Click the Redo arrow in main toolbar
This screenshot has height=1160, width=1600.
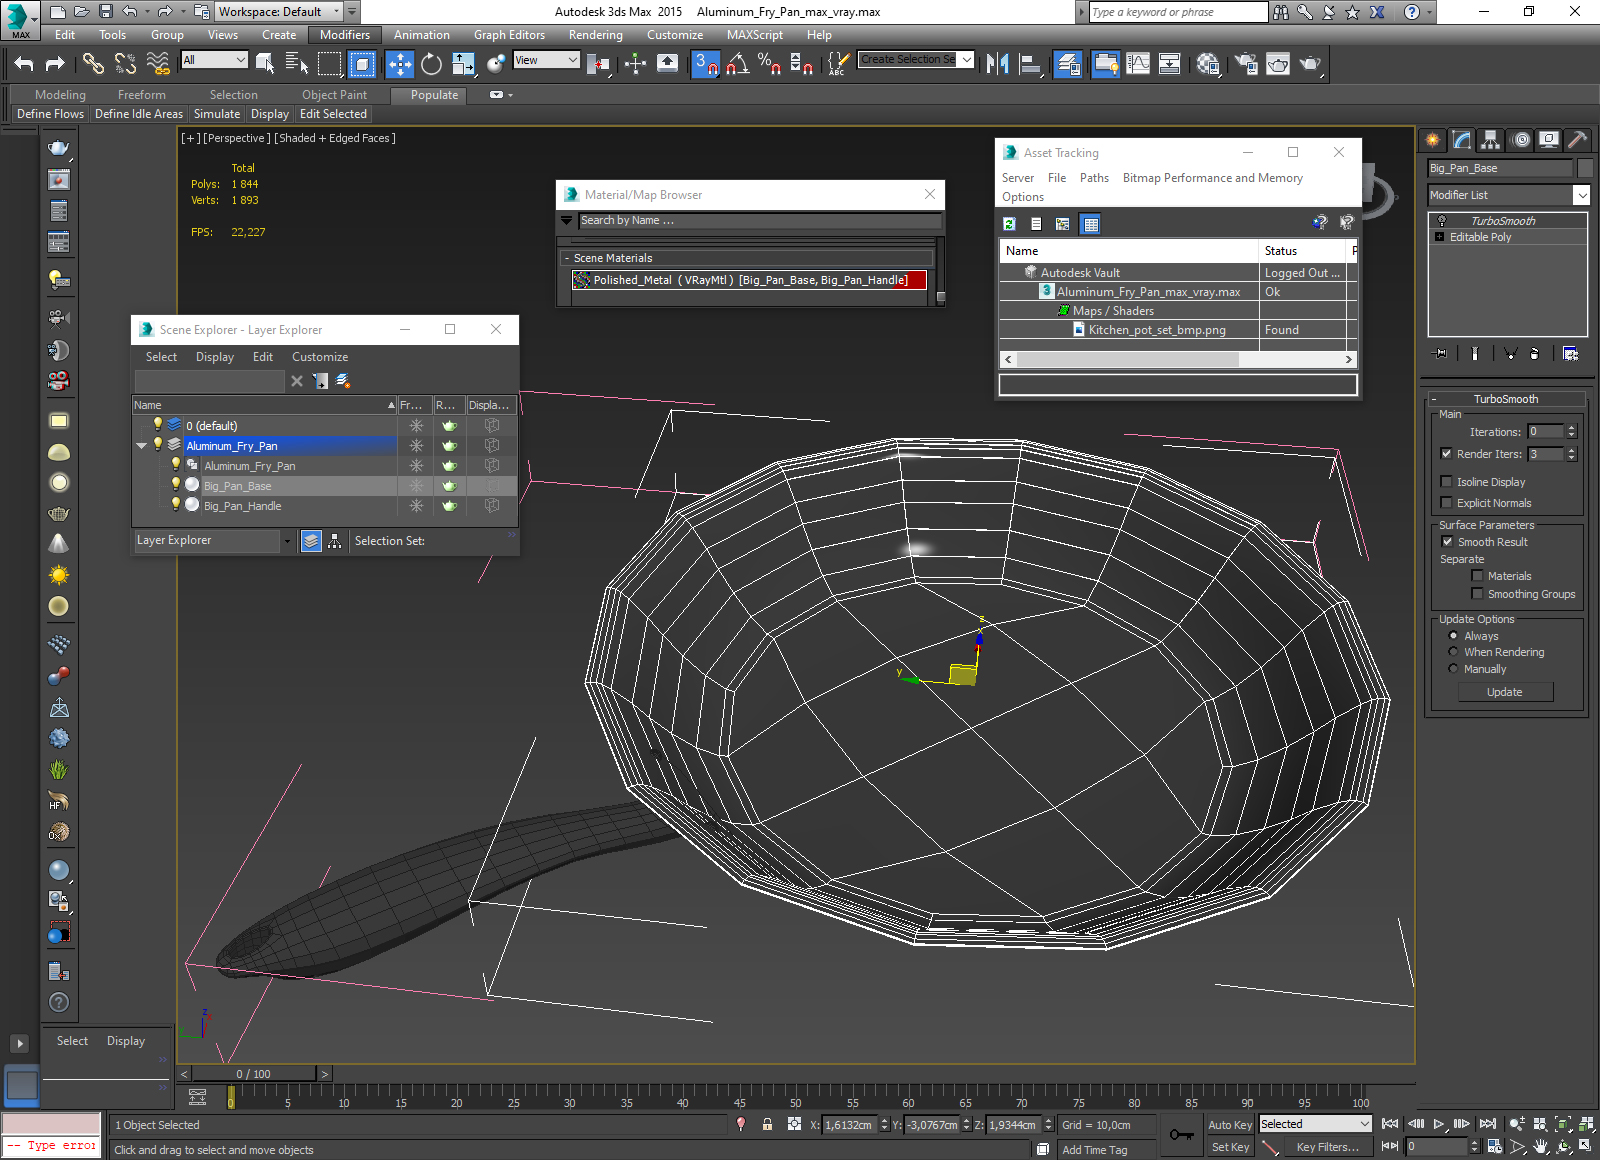55,64
